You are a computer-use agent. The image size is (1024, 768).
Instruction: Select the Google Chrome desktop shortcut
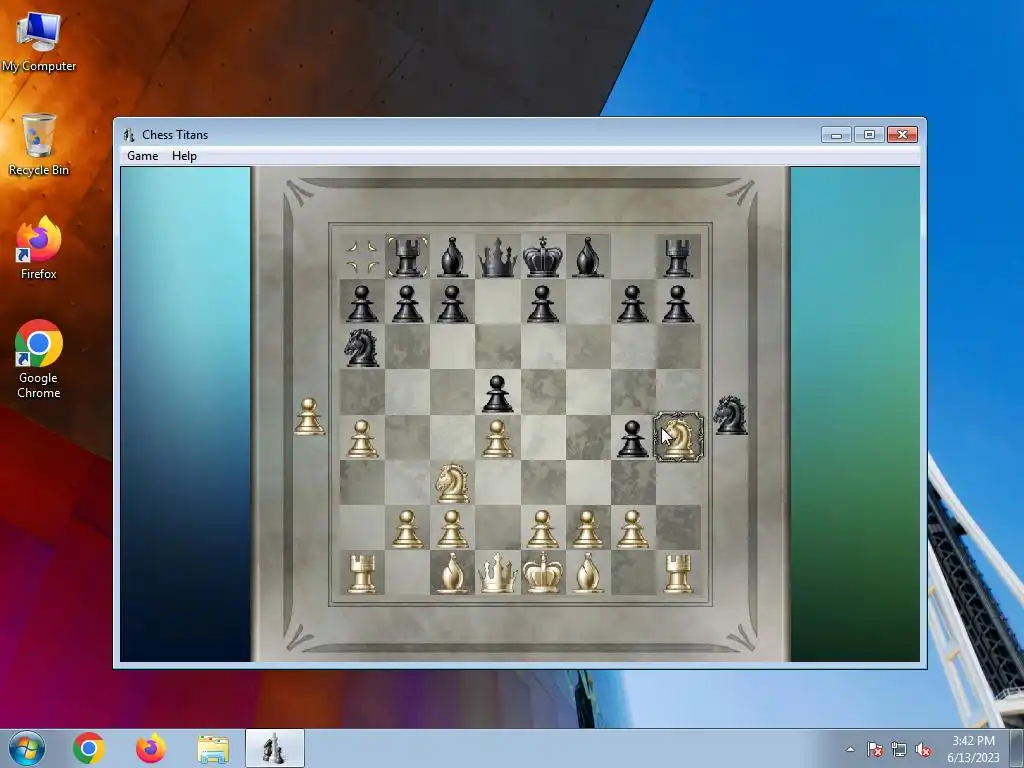tap(39, 359)
